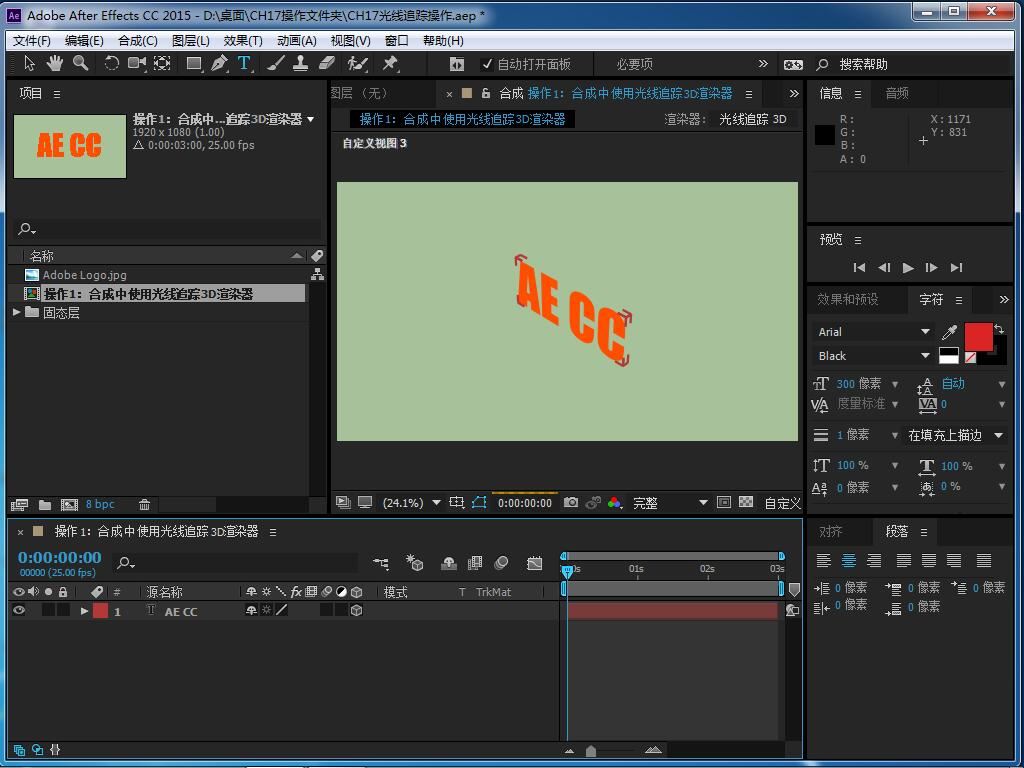Hide the AE CC layer eye toggle
1024x768 pixels.
[19, 611]
